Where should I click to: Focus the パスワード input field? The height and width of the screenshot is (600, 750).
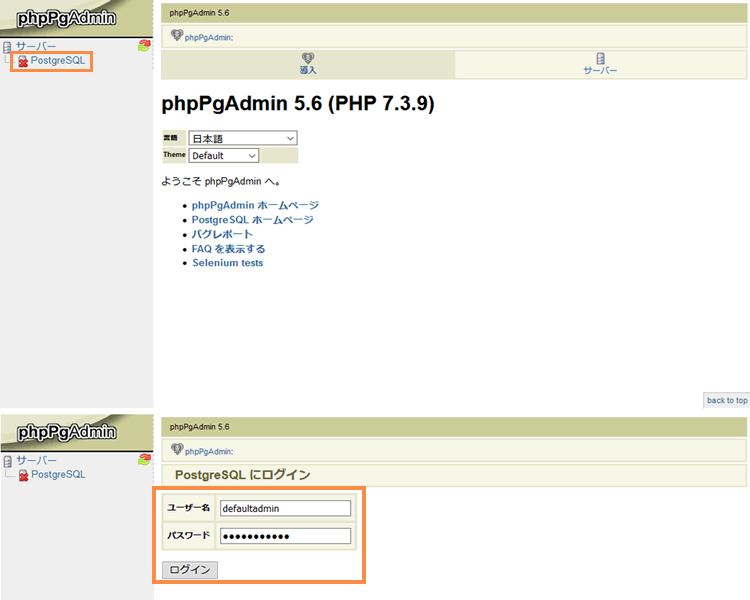285,536
